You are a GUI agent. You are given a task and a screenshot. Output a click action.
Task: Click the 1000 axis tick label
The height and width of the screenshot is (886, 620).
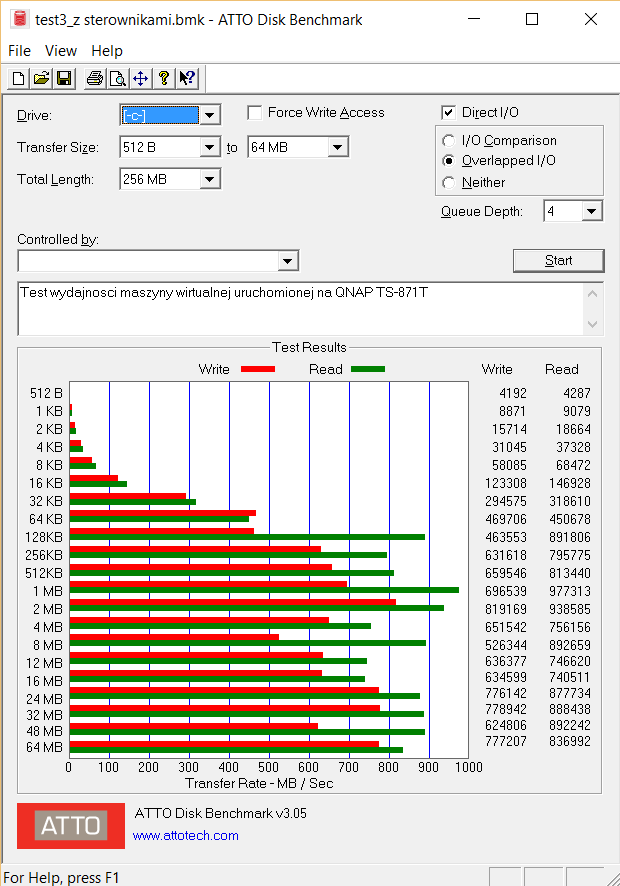pyautogui.click(x=469, y=767)
